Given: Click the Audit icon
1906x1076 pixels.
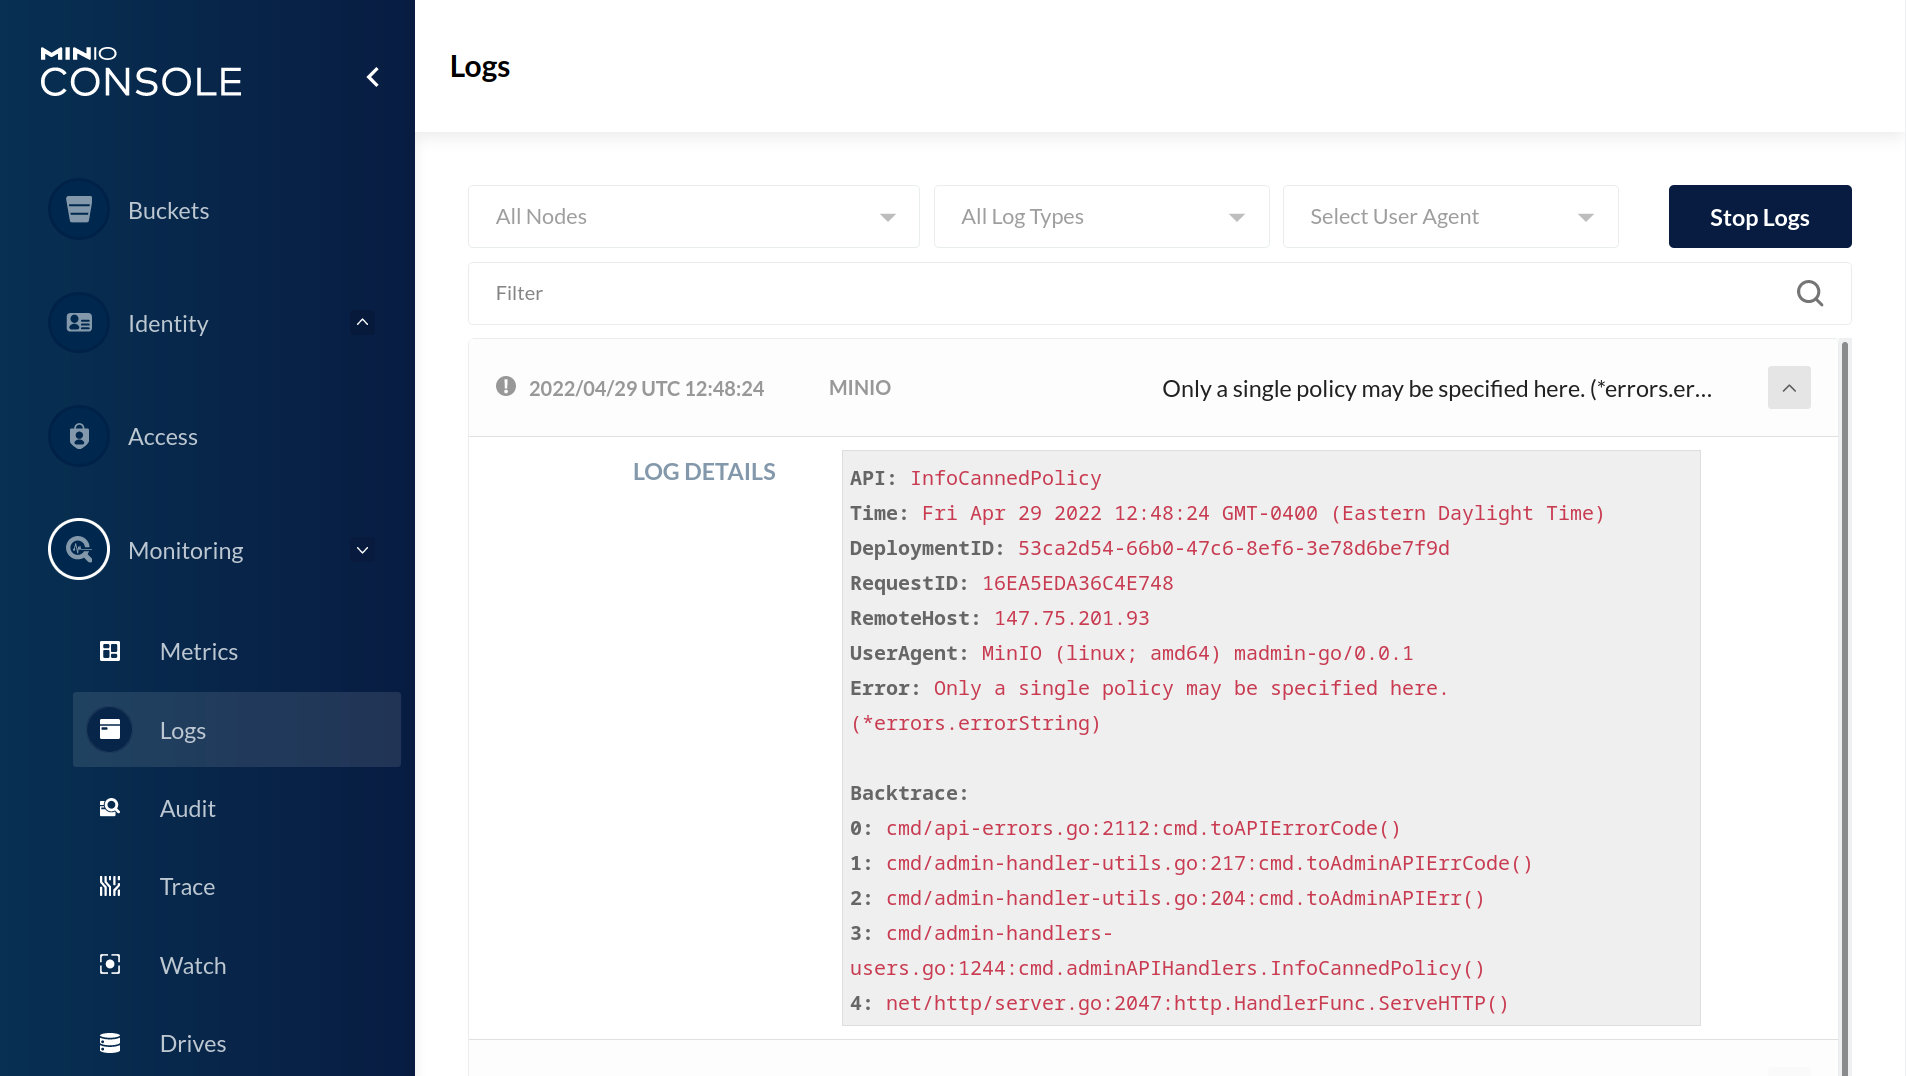Looking at the screenshot, I should (110, 808).
